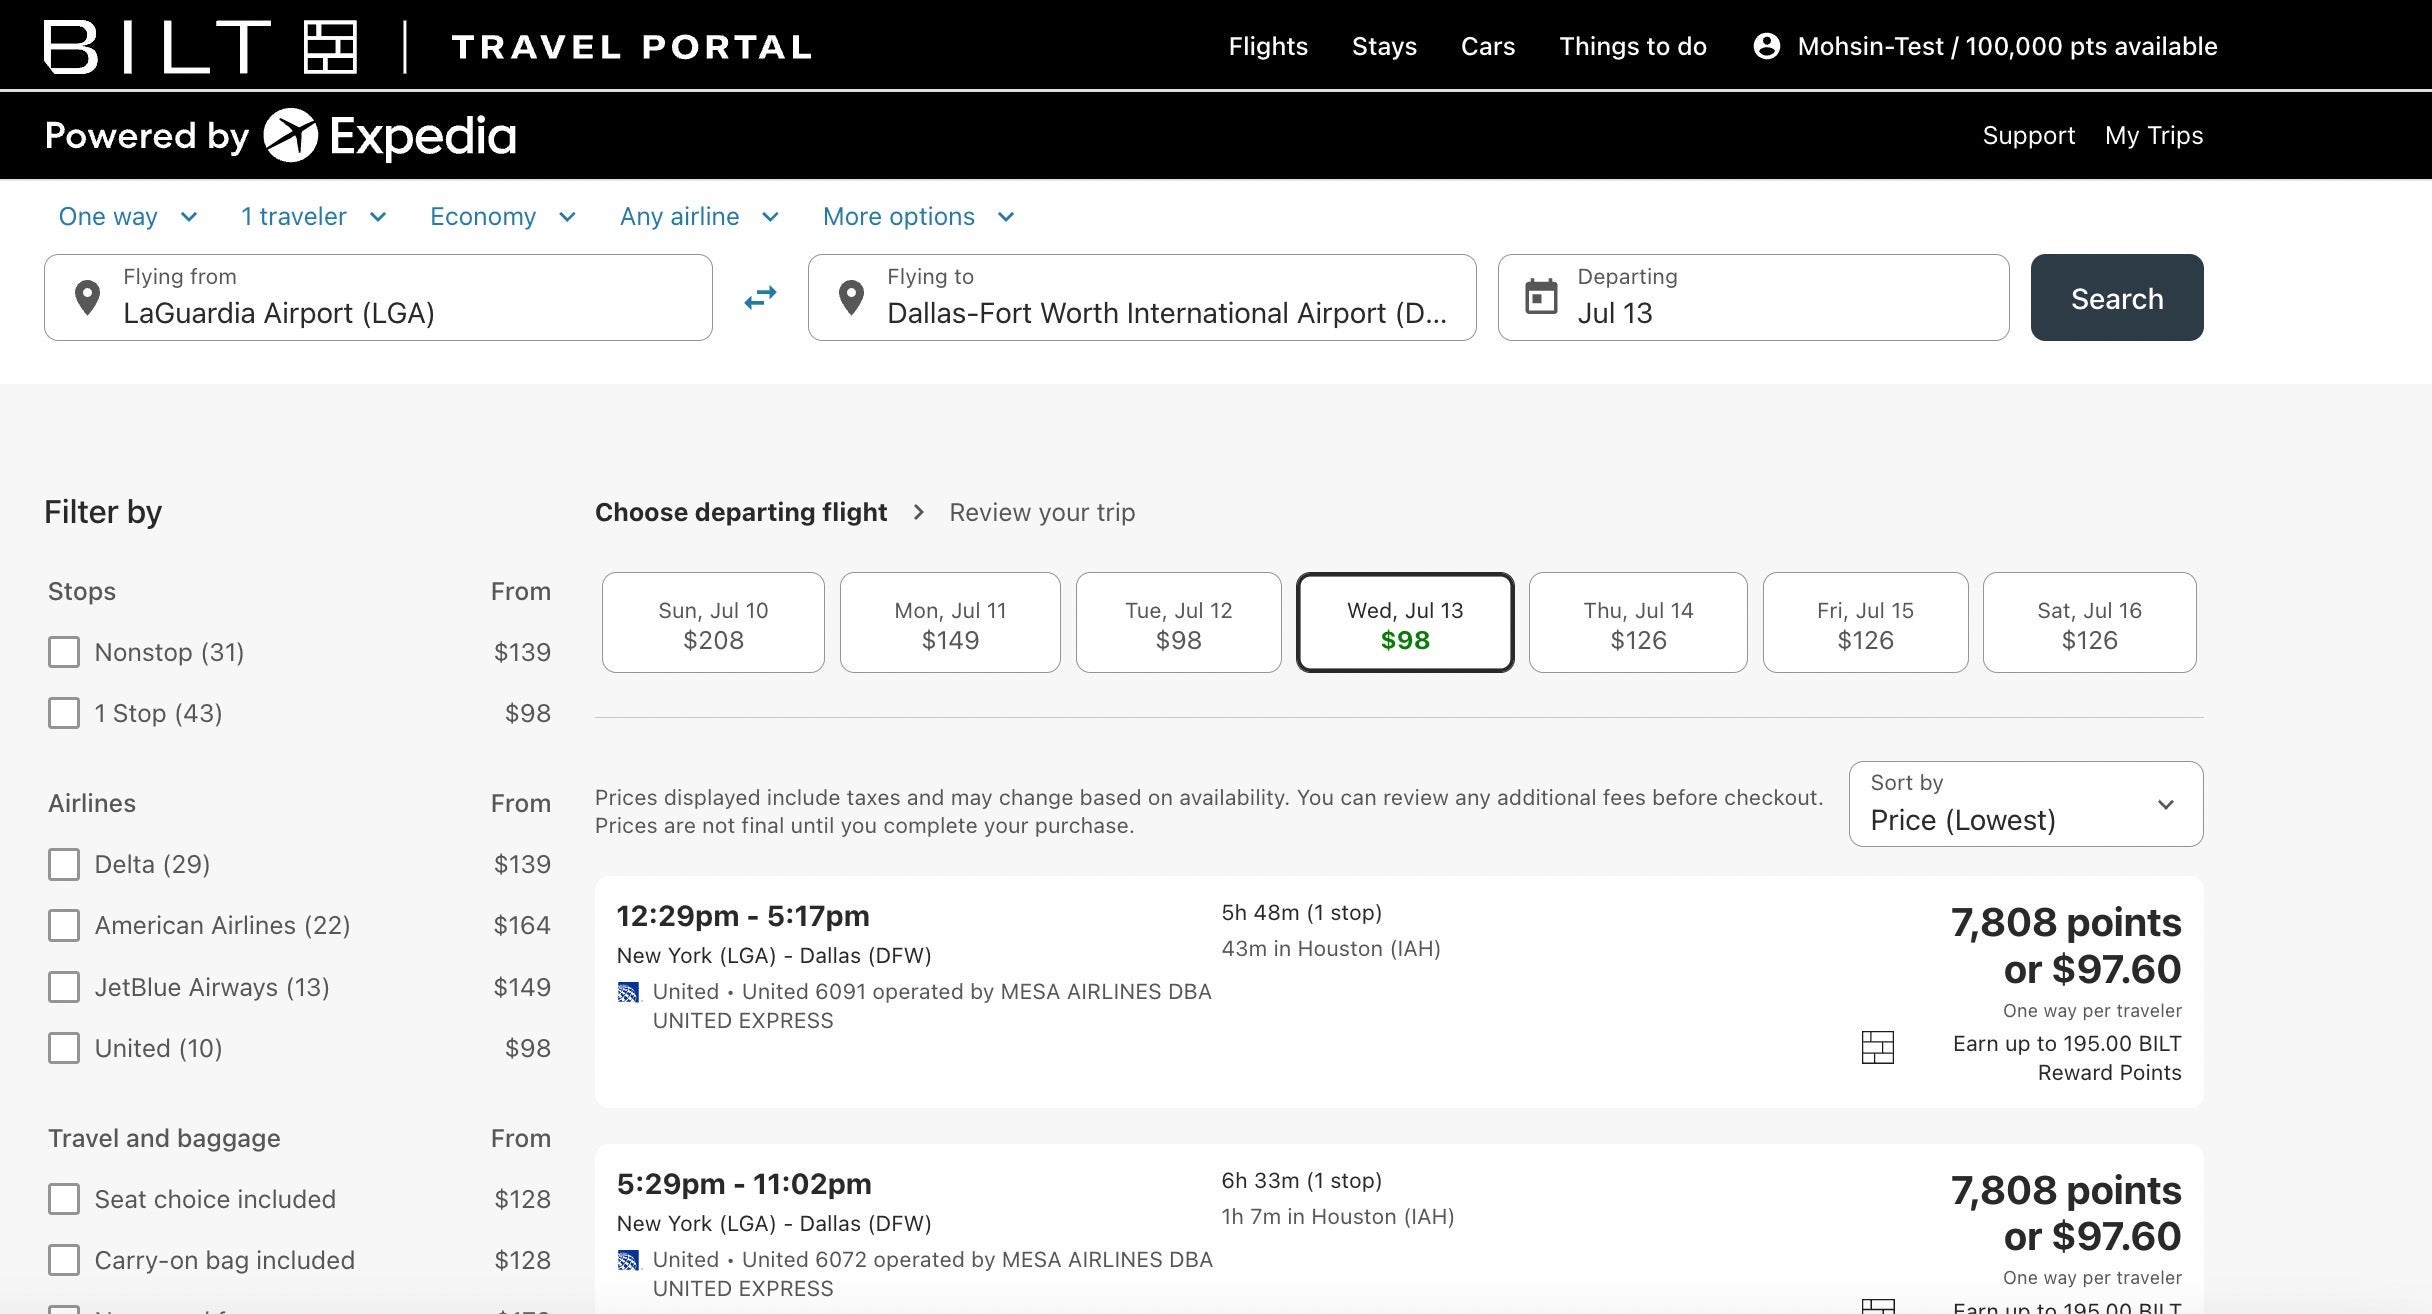Click the Expedia logo

[x=389, y=135]
